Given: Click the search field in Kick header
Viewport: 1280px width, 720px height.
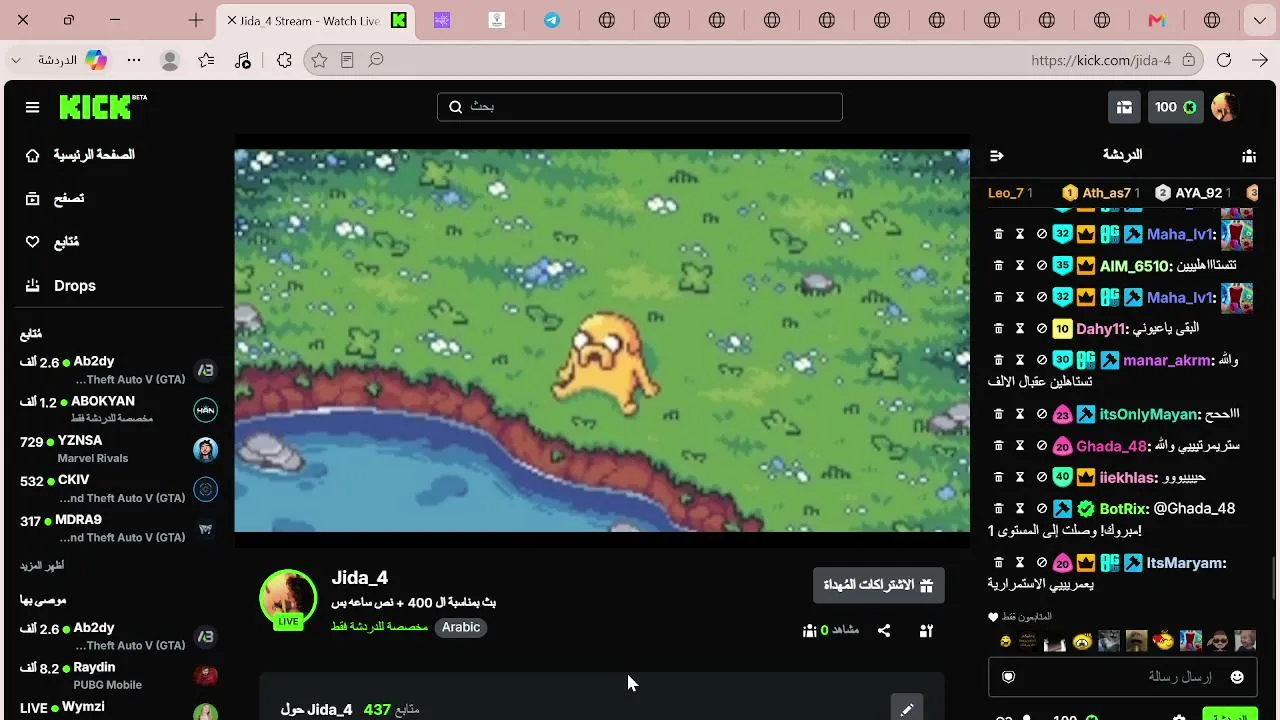Looking at the screenshot, I should pyautogui.click(x=640, y=107).
